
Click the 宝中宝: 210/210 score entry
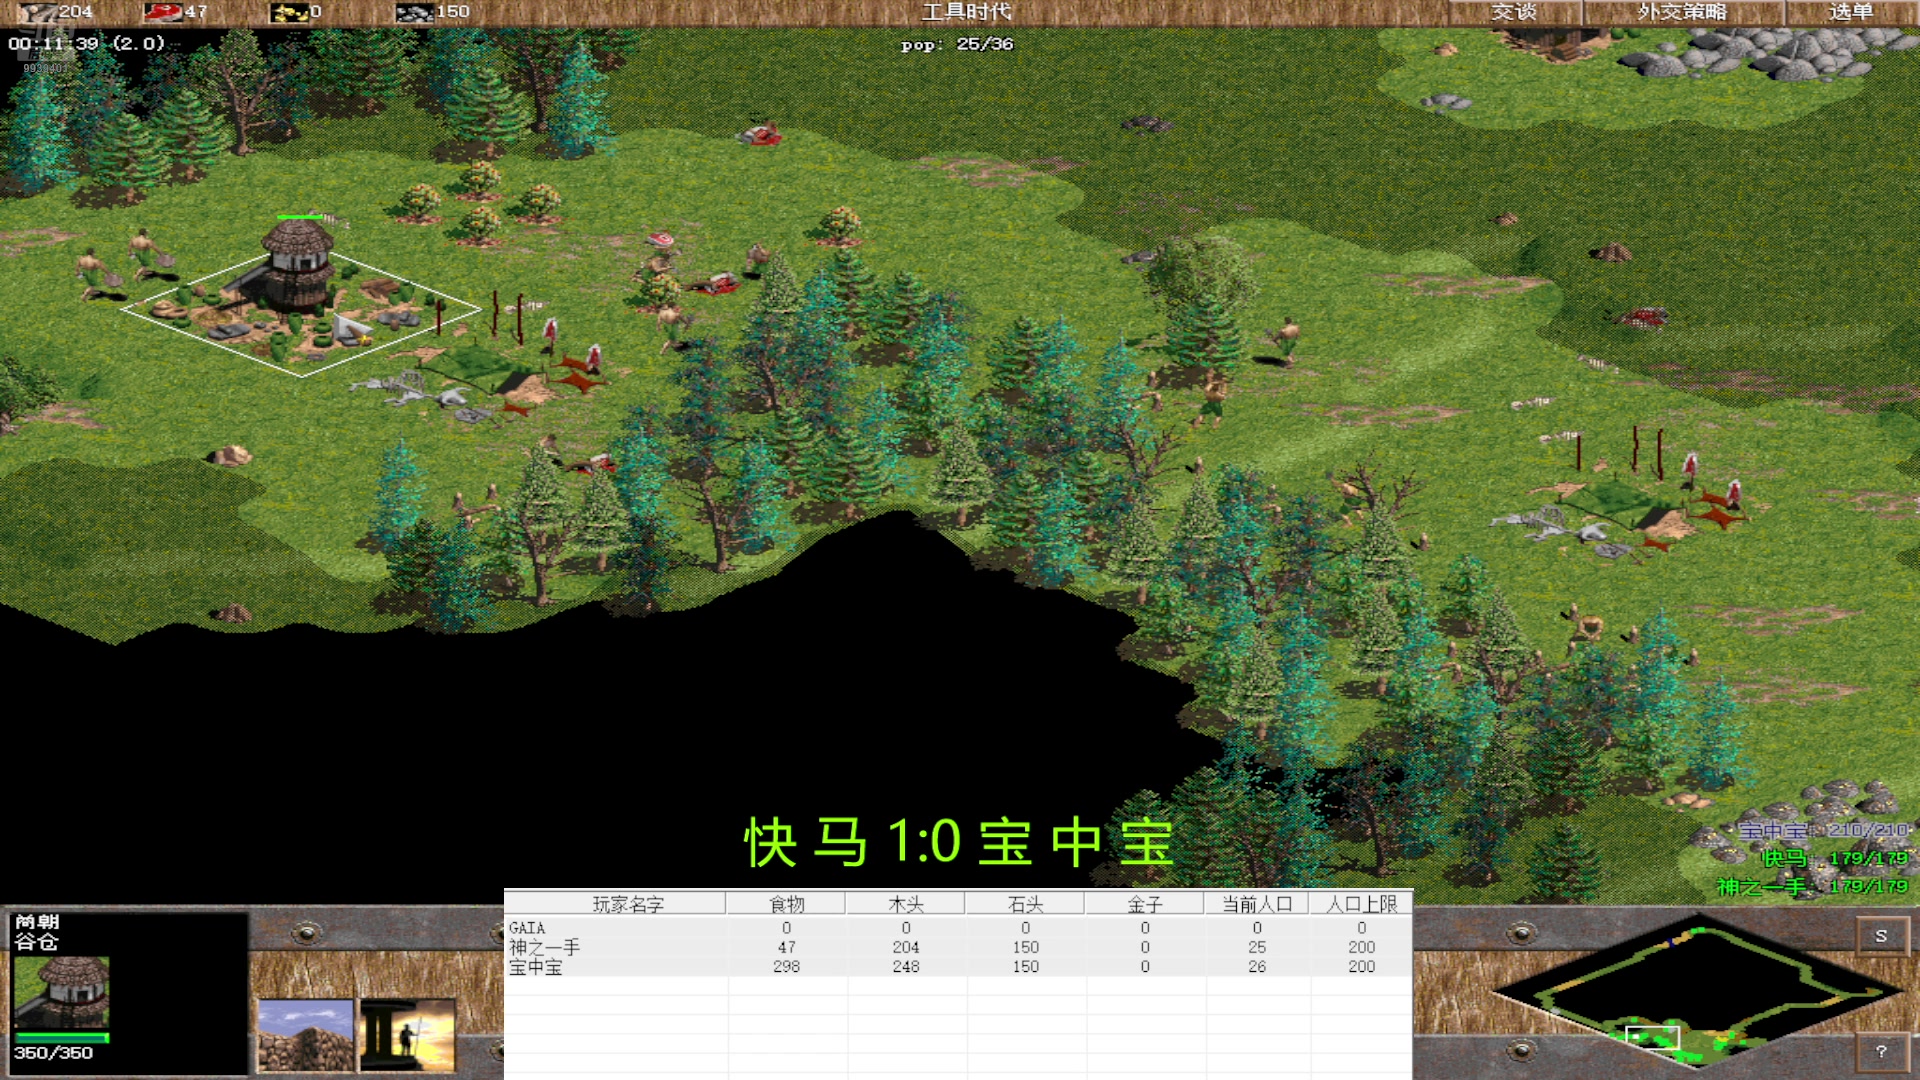click(x=1823, y=831)
